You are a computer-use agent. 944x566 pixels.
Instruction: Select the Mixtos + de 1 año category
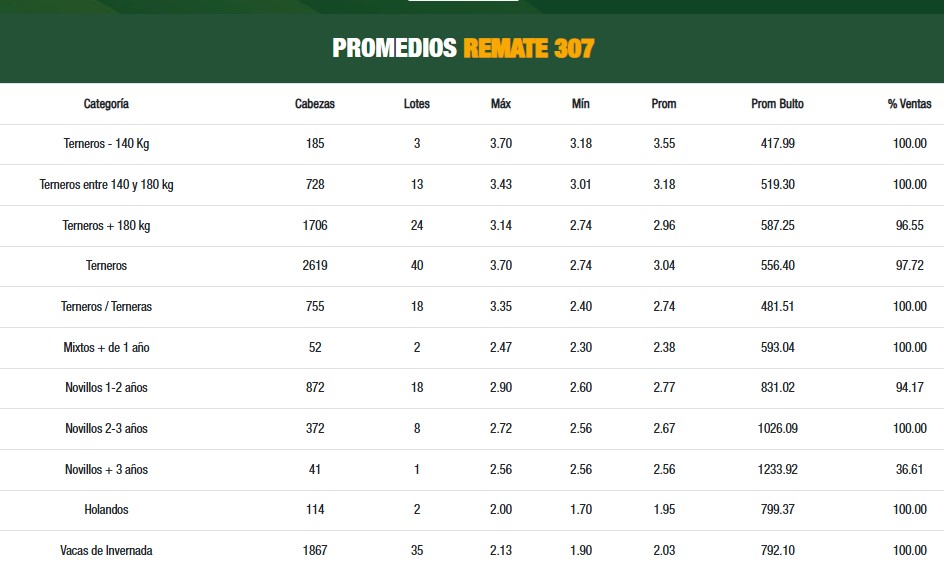pos(106,348)
